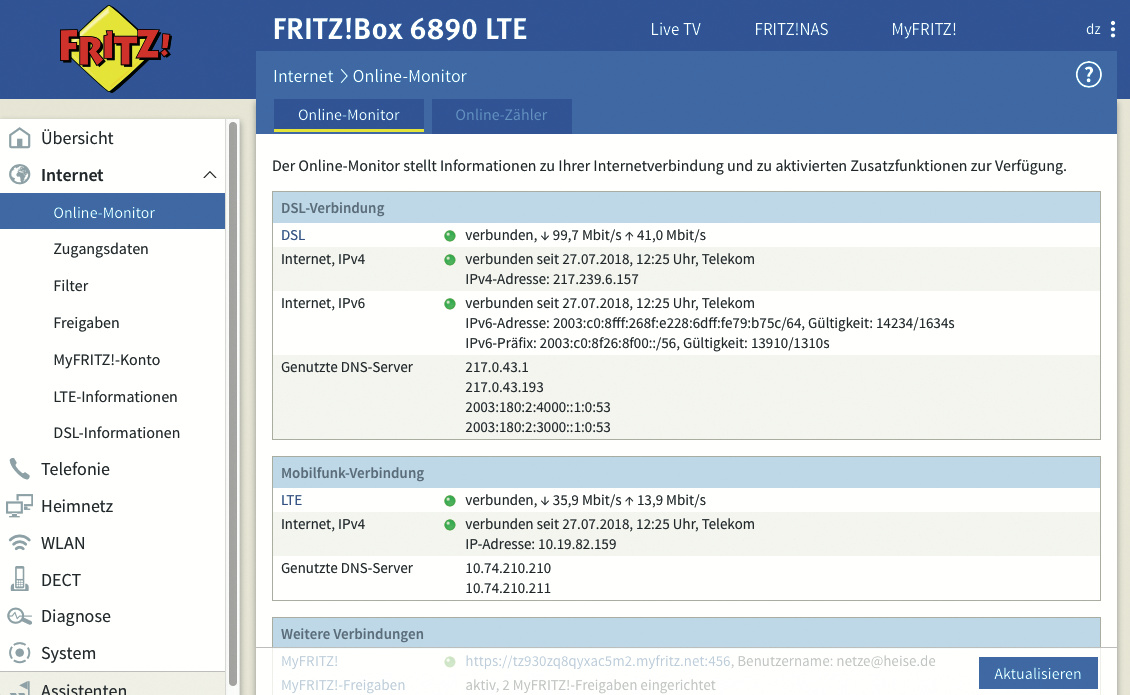This screenshot has height=695, width=1130.
Task: Click the Übersicht house icon
Action: pyautogui.click(x=19, y=138)
